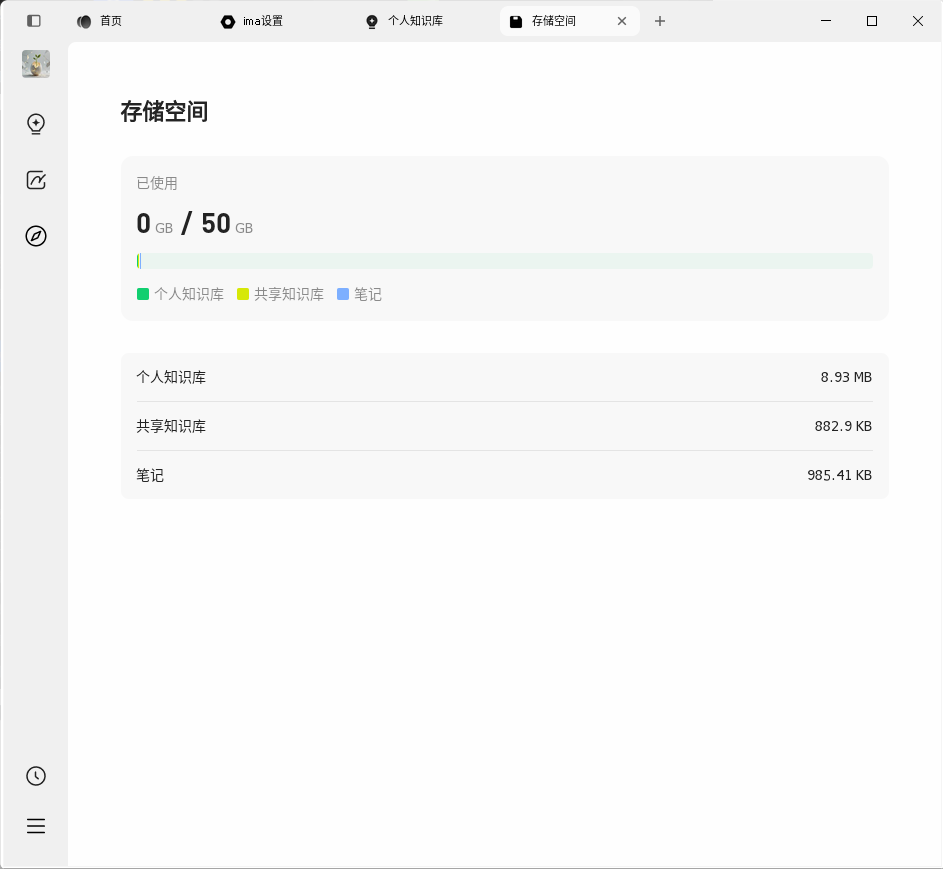The image size is (943, 869).
Task: Maximize the window
Action: coord(872,21)
